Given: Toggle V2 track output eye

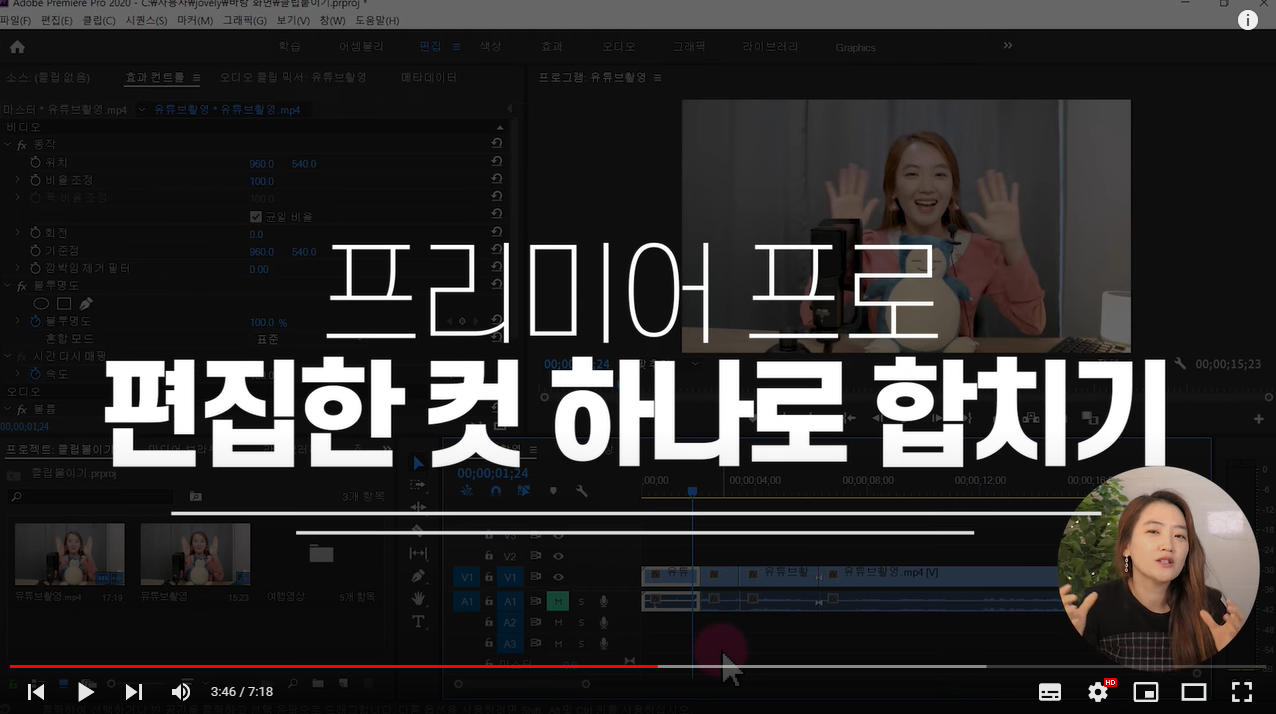Looking at the screenshot, I should coord(558,556).
